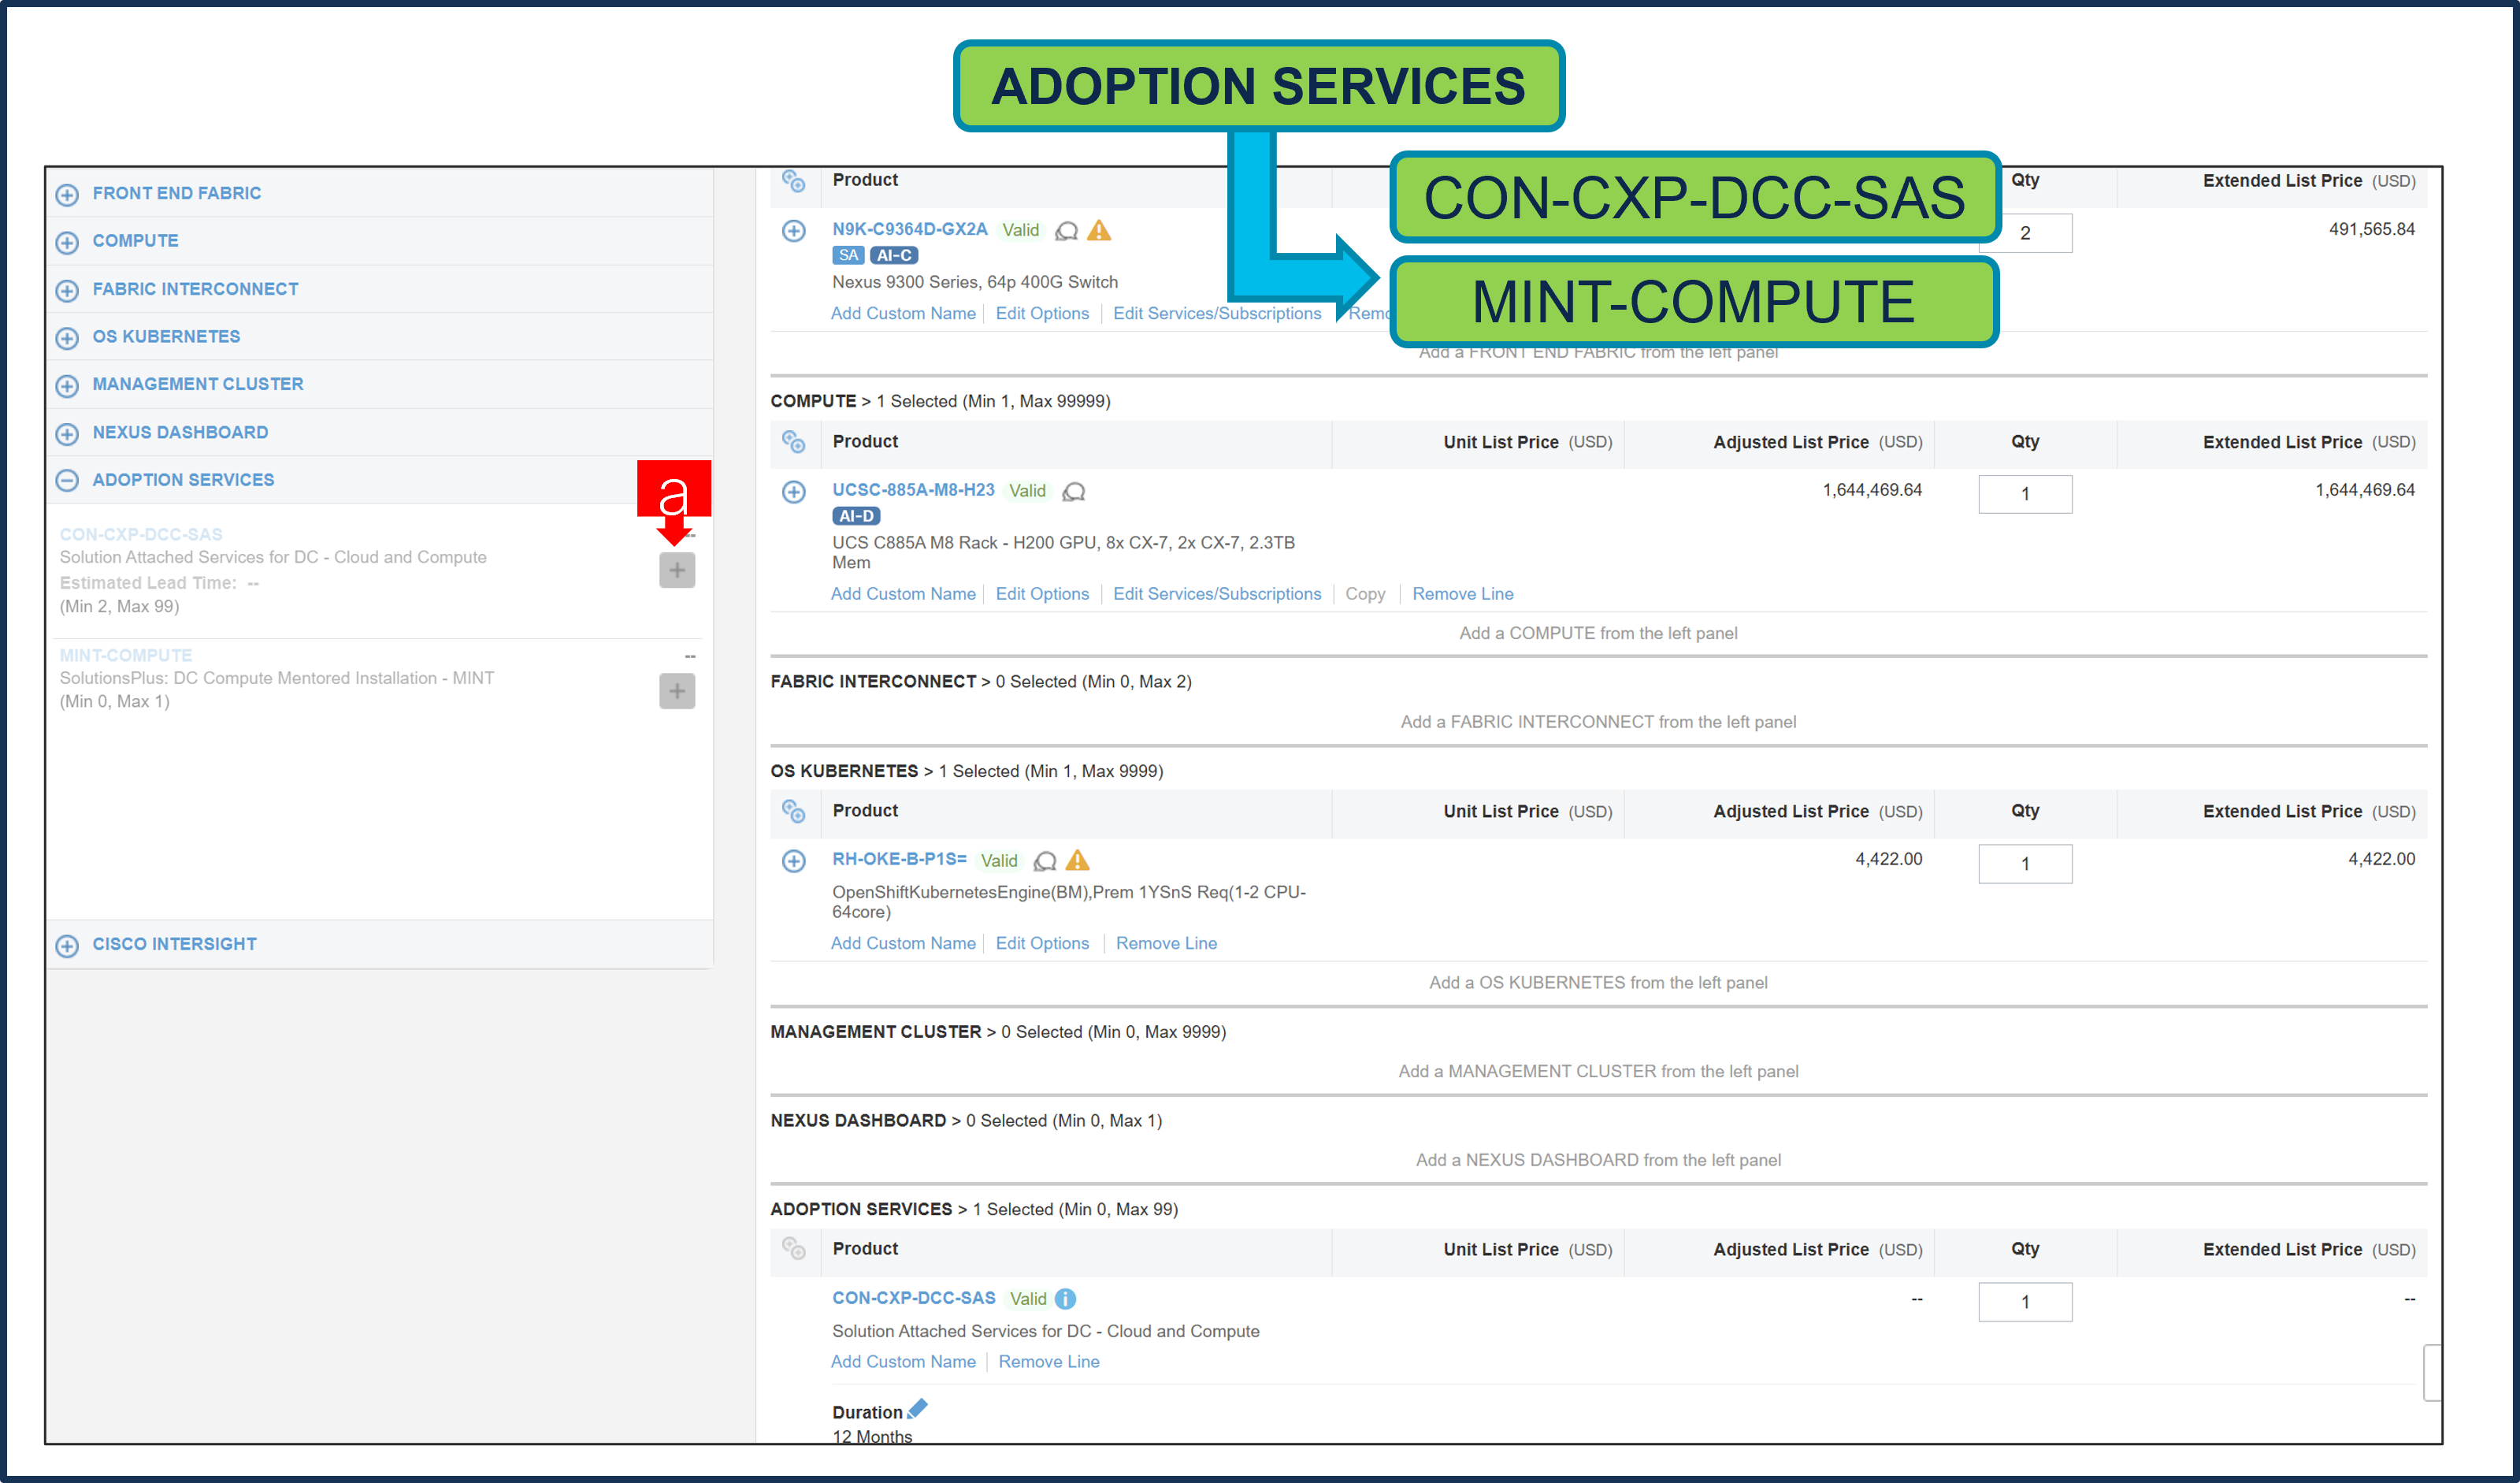2520x1483 pixels.
Task: Expand the UCSC-885A-M8-H23 line item
Action: pos(795,492)
